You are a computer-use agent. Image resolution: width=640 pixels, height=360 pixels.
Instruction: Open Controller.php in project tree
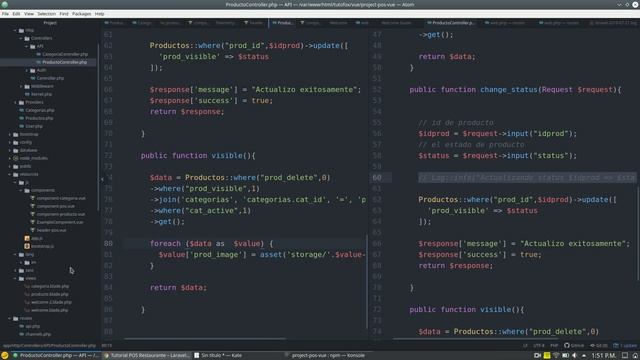point(50,78)
